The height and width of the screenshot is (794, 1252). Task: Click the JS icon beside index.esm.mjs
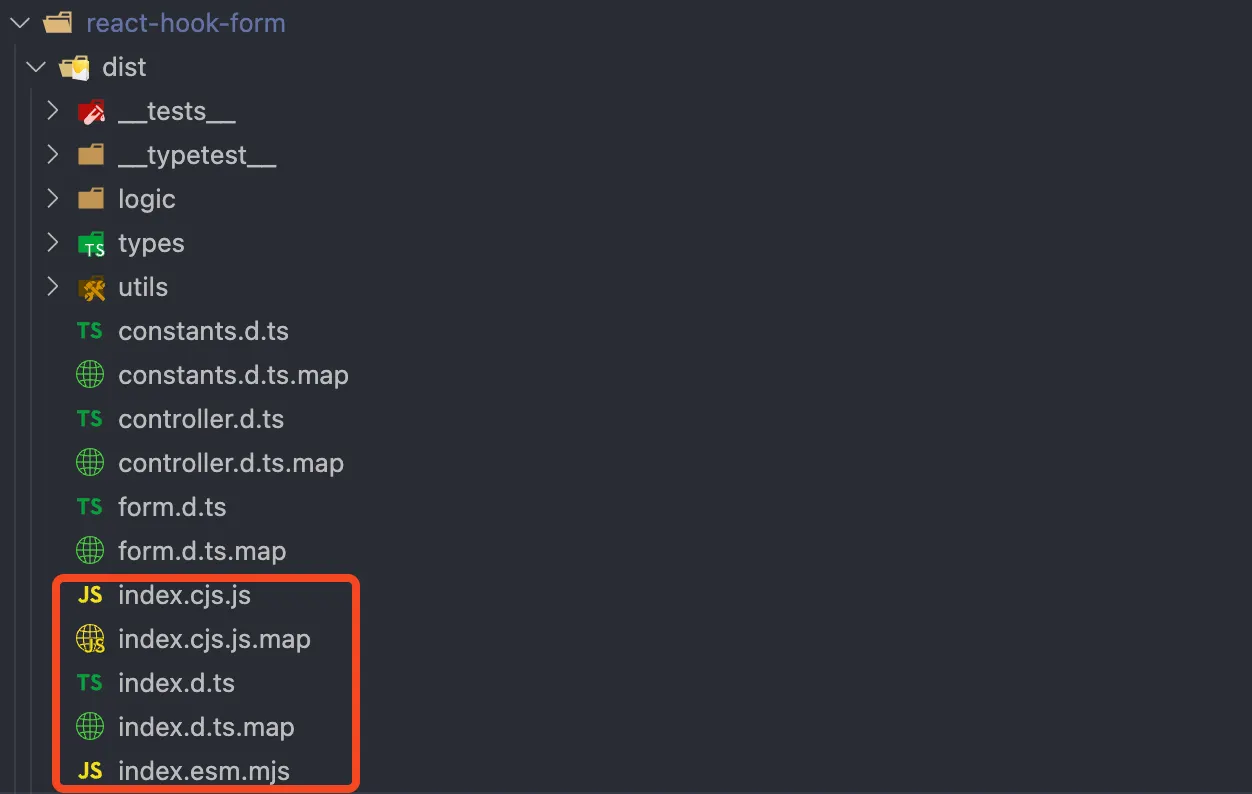[x=90, y=771]
